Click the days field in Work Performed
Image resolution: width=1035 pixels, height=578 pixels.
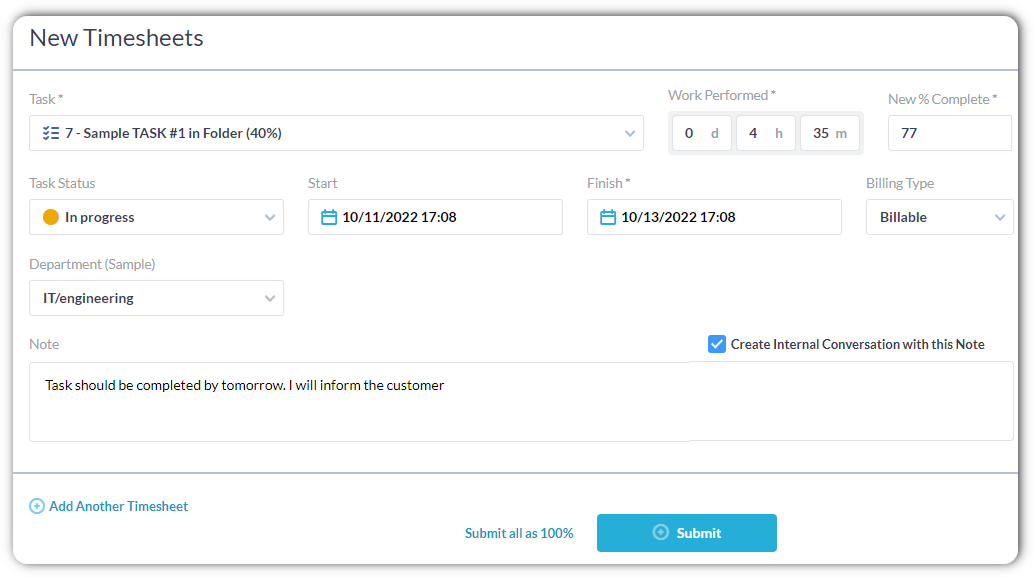(700, 133)
